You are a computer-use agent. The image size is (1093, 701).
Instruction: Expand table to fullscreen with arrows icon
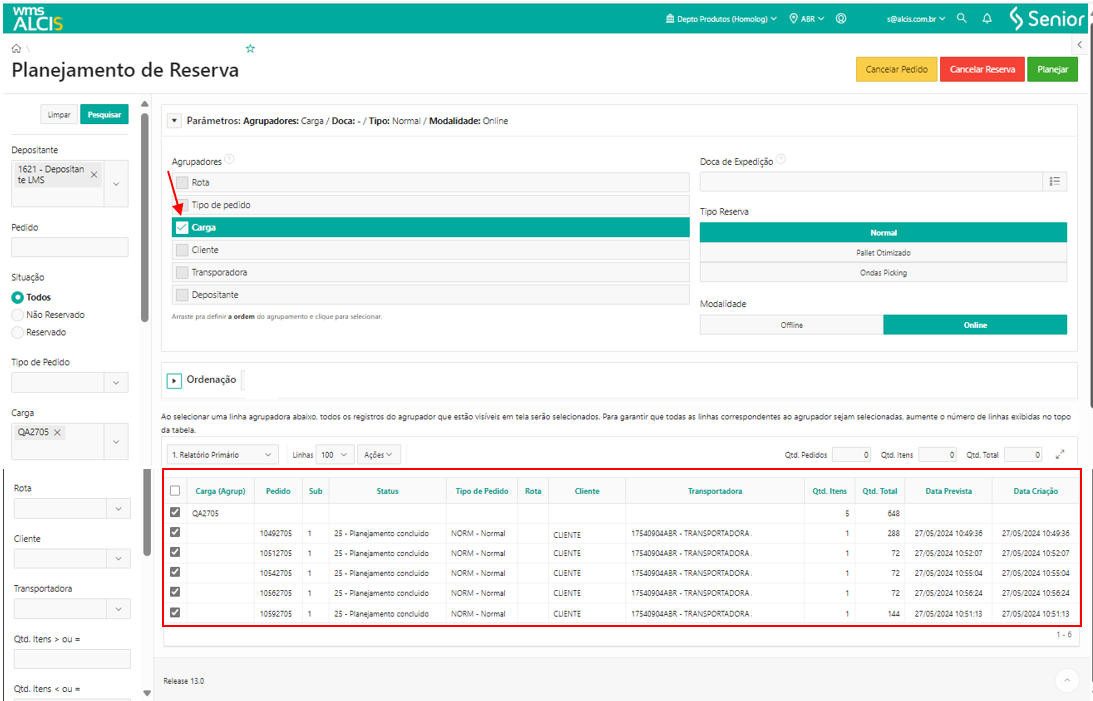click(1060, 454)
